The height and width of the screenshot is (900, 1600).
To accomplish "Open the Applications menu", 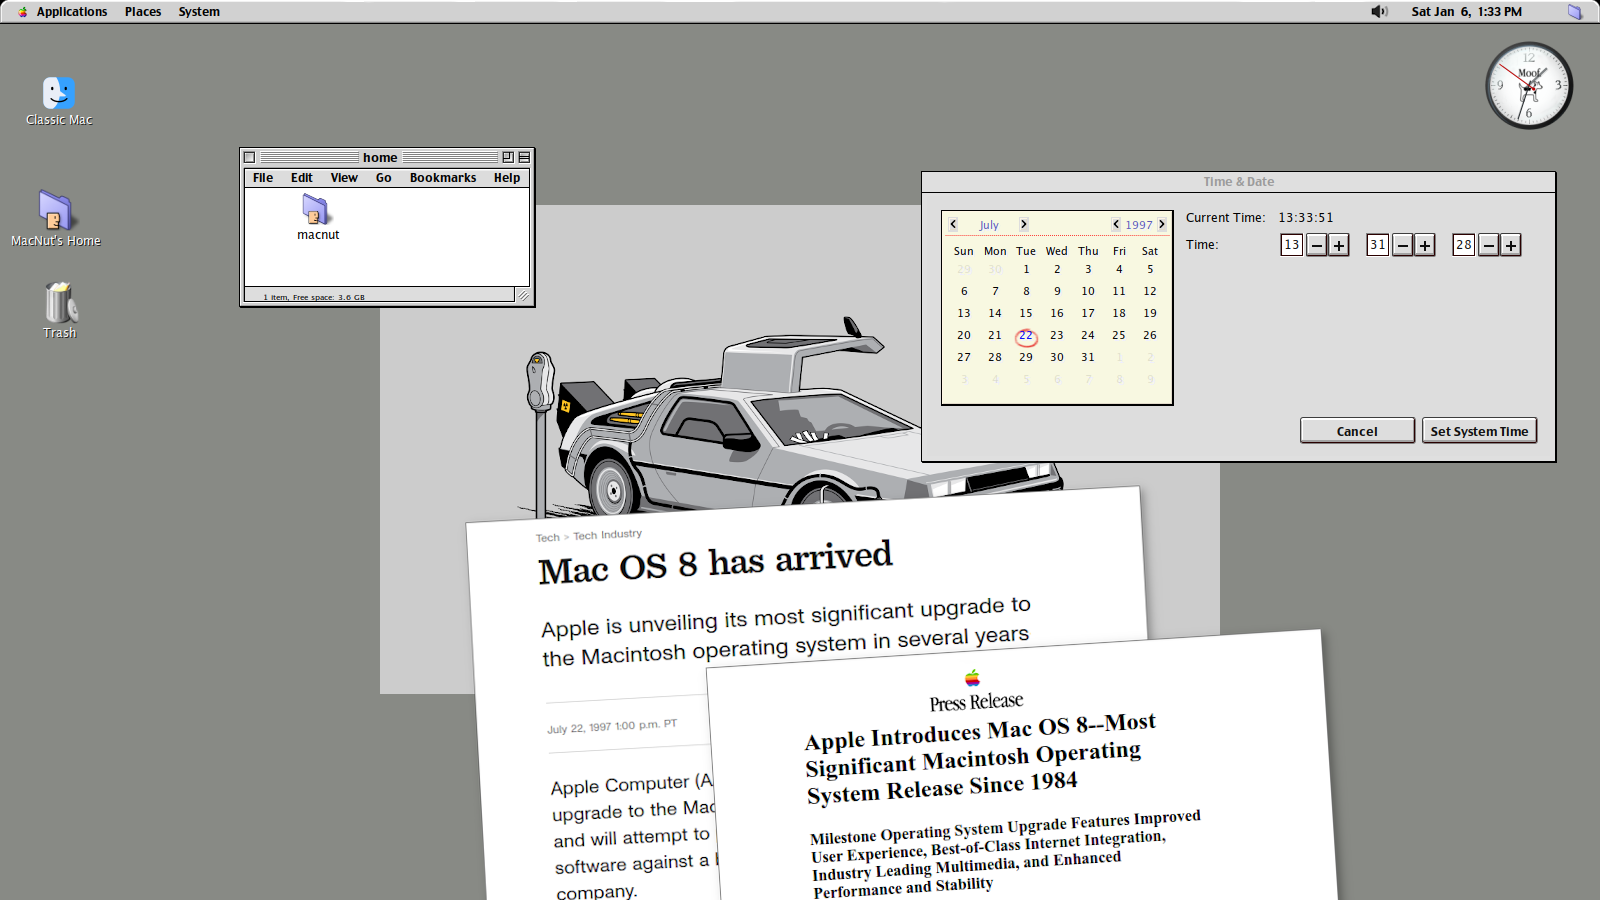I will coord(71,12).
